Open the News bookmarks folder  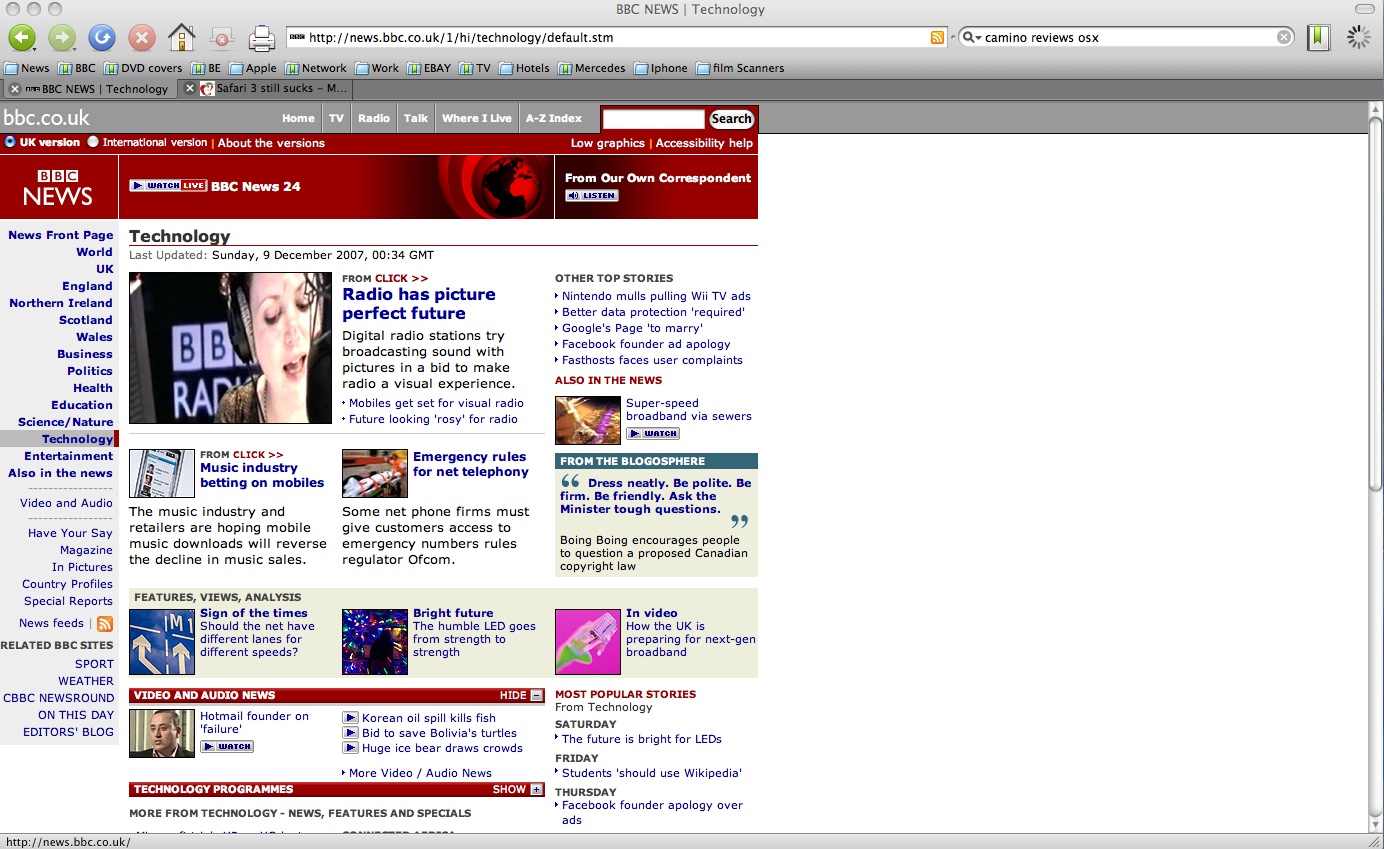click(27, 68)
